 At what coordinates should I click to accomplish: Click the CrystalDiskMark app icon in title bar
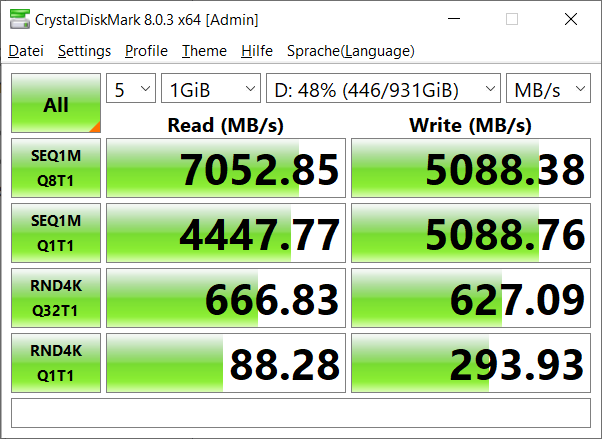click(x=20, y=19)
